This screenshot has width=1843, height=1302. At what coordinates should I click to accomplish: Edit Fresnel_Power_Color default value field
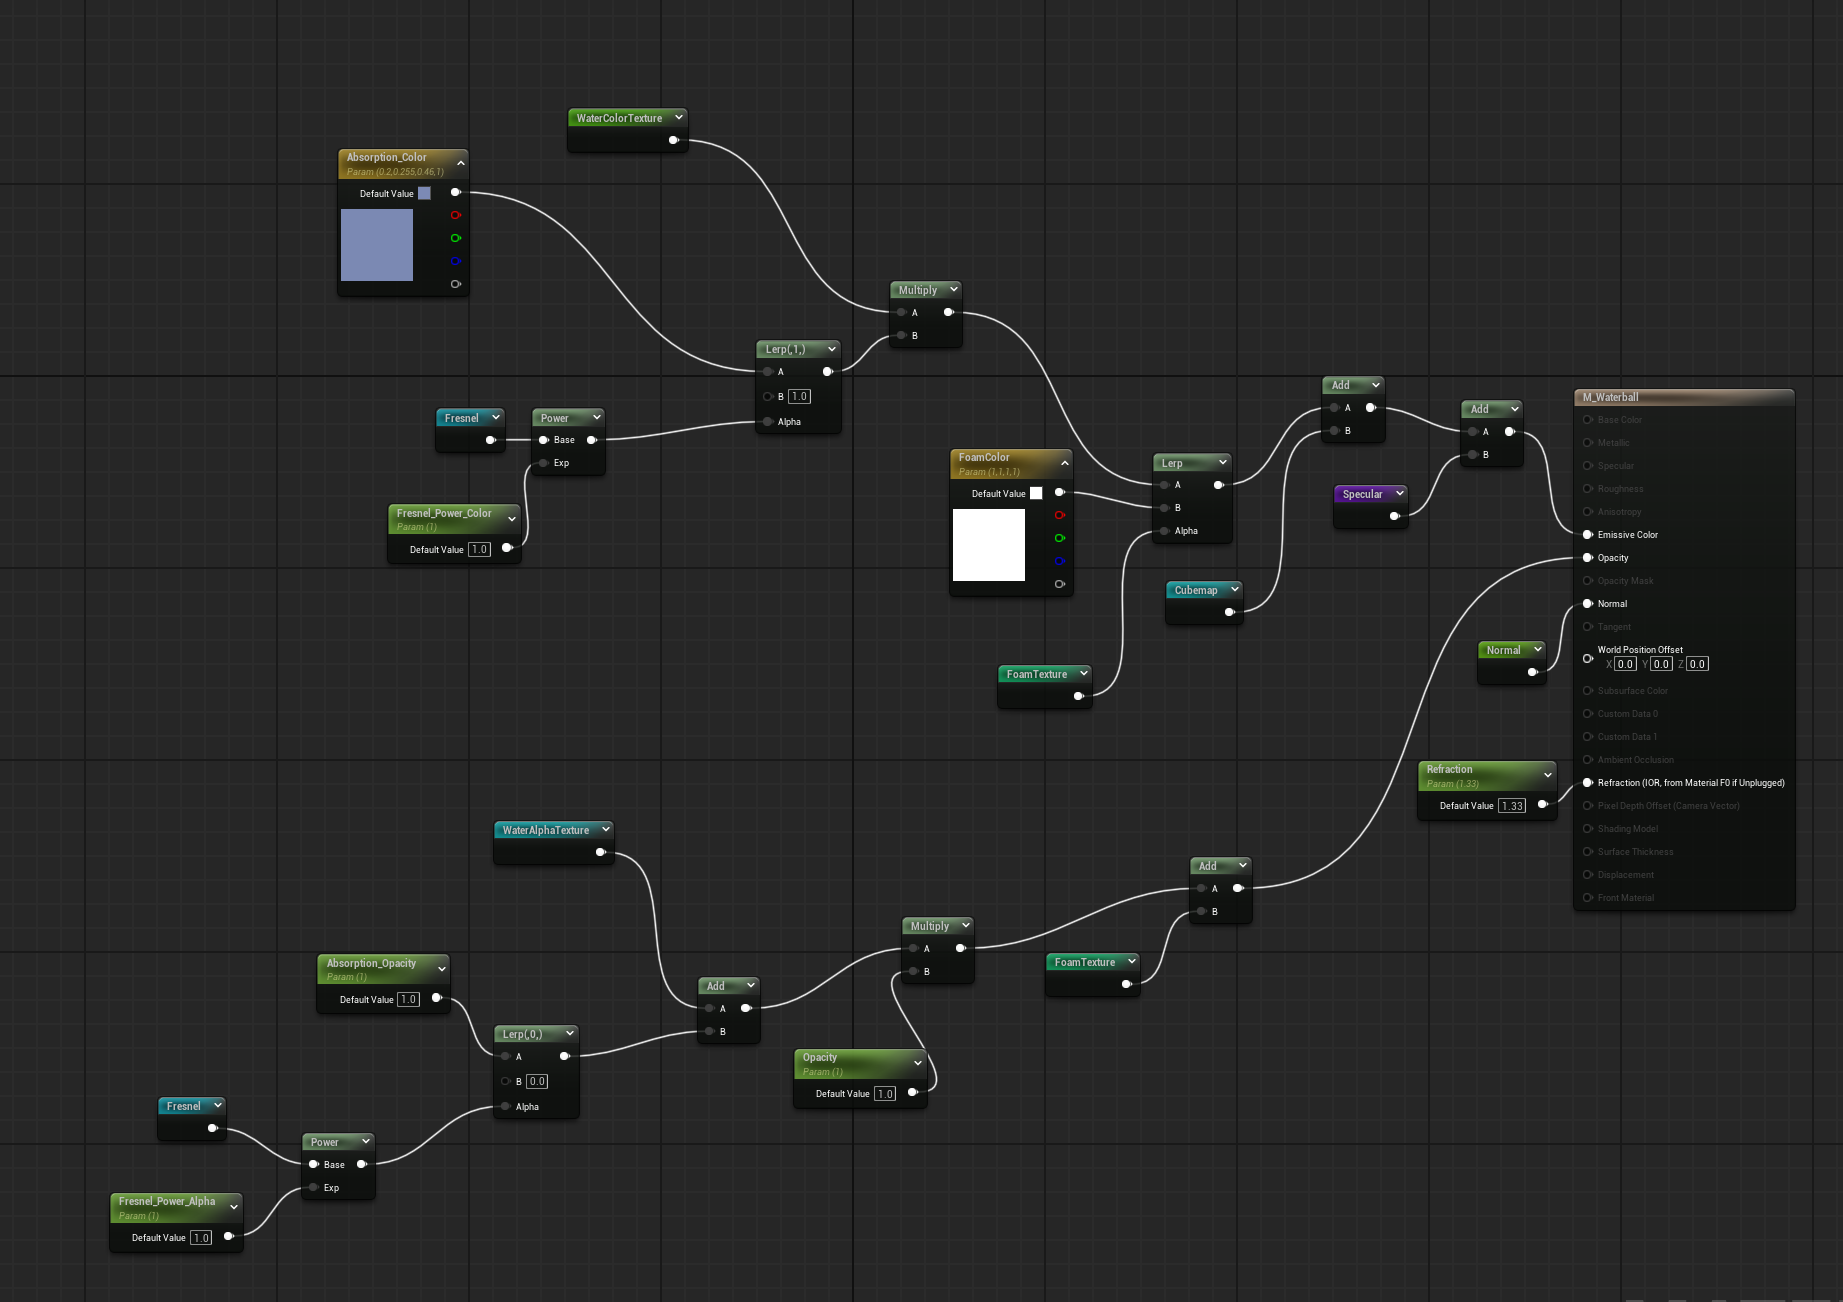(x=479, y=549)
